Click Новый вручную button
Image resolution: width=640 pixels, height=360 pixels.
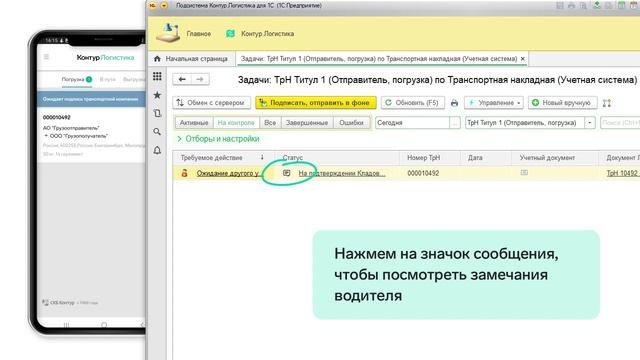tap(562, 103)
